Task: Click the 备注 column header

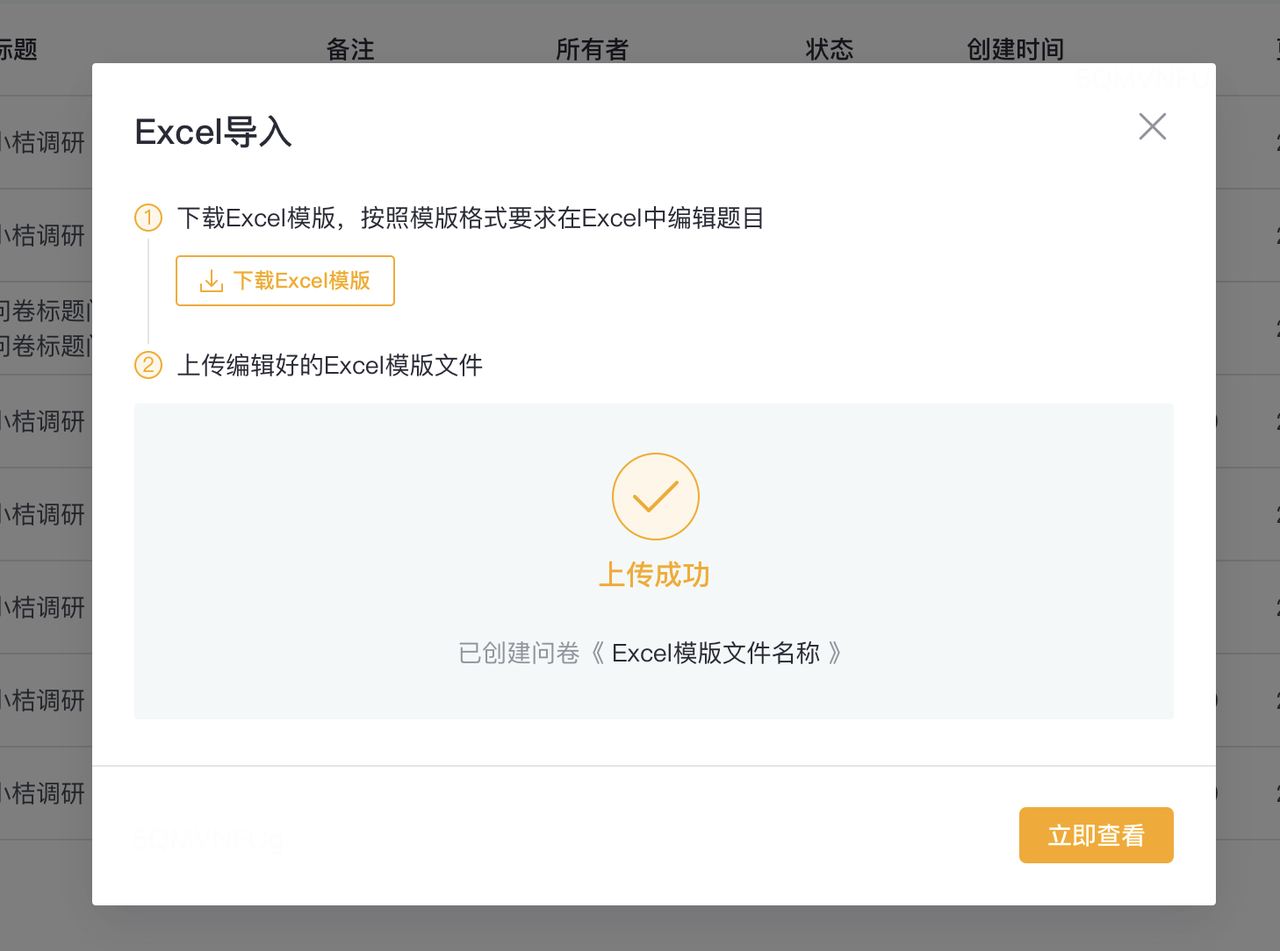Action: point(350,49)
